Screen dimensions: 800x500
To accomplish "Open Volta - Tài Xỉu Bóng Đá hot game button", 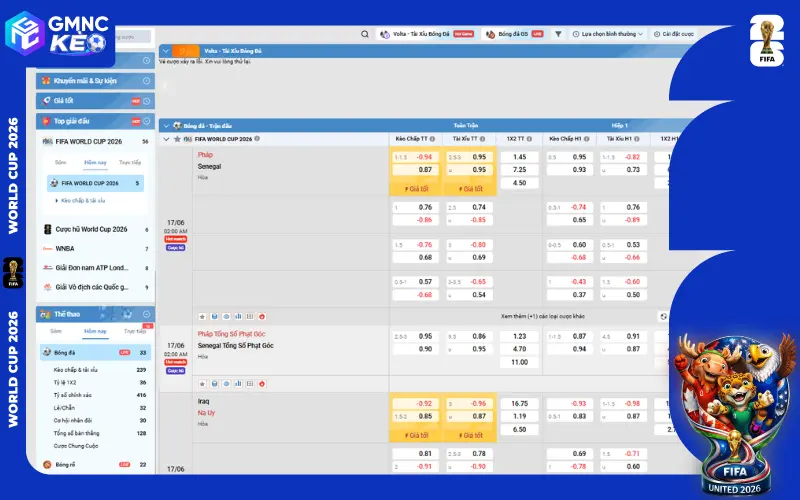I will pos(427,34).
